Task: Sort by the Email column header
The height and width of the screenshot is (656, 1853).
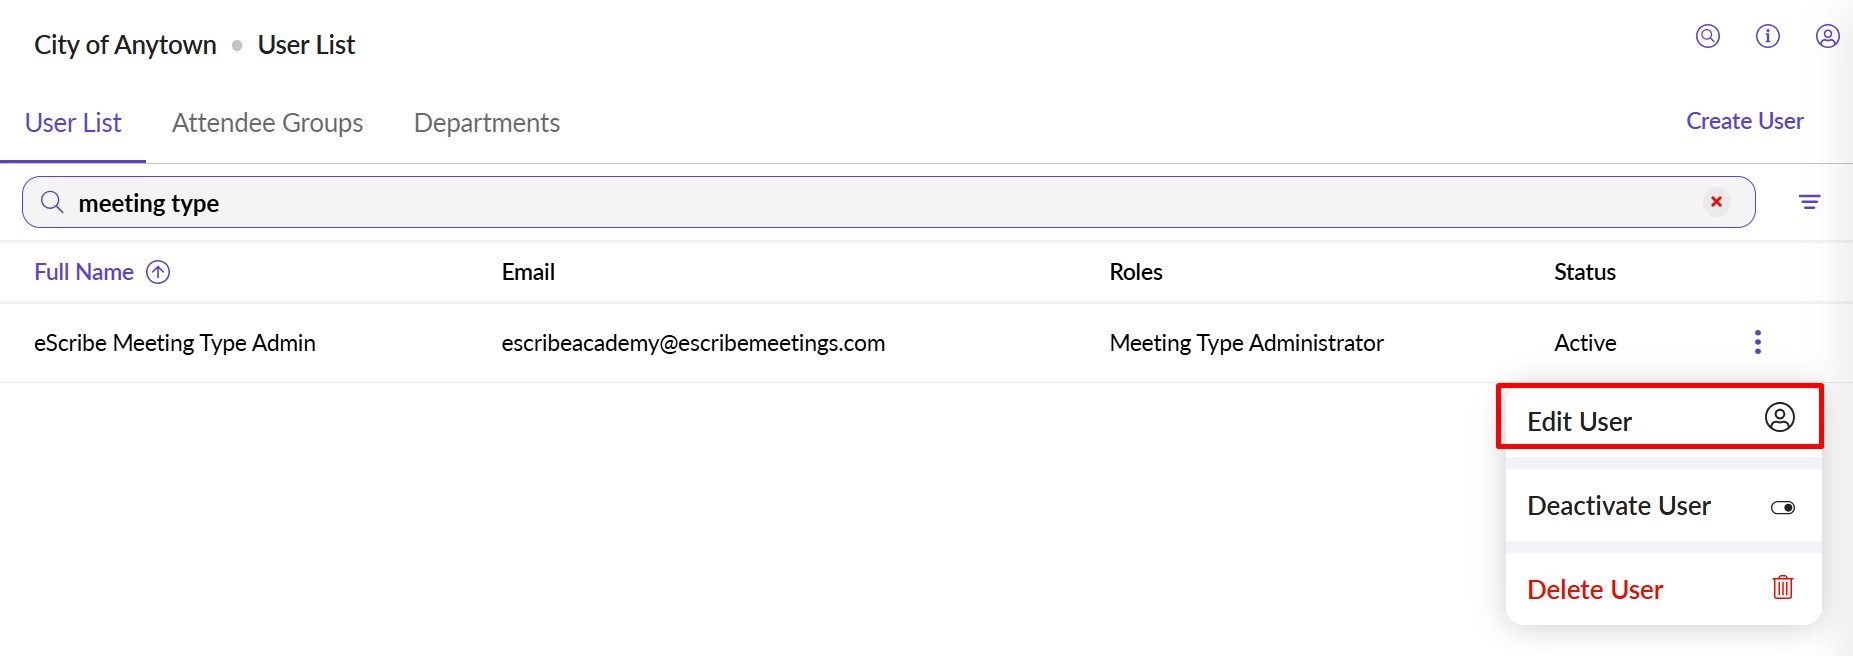Action: click(x=528, y=272)
